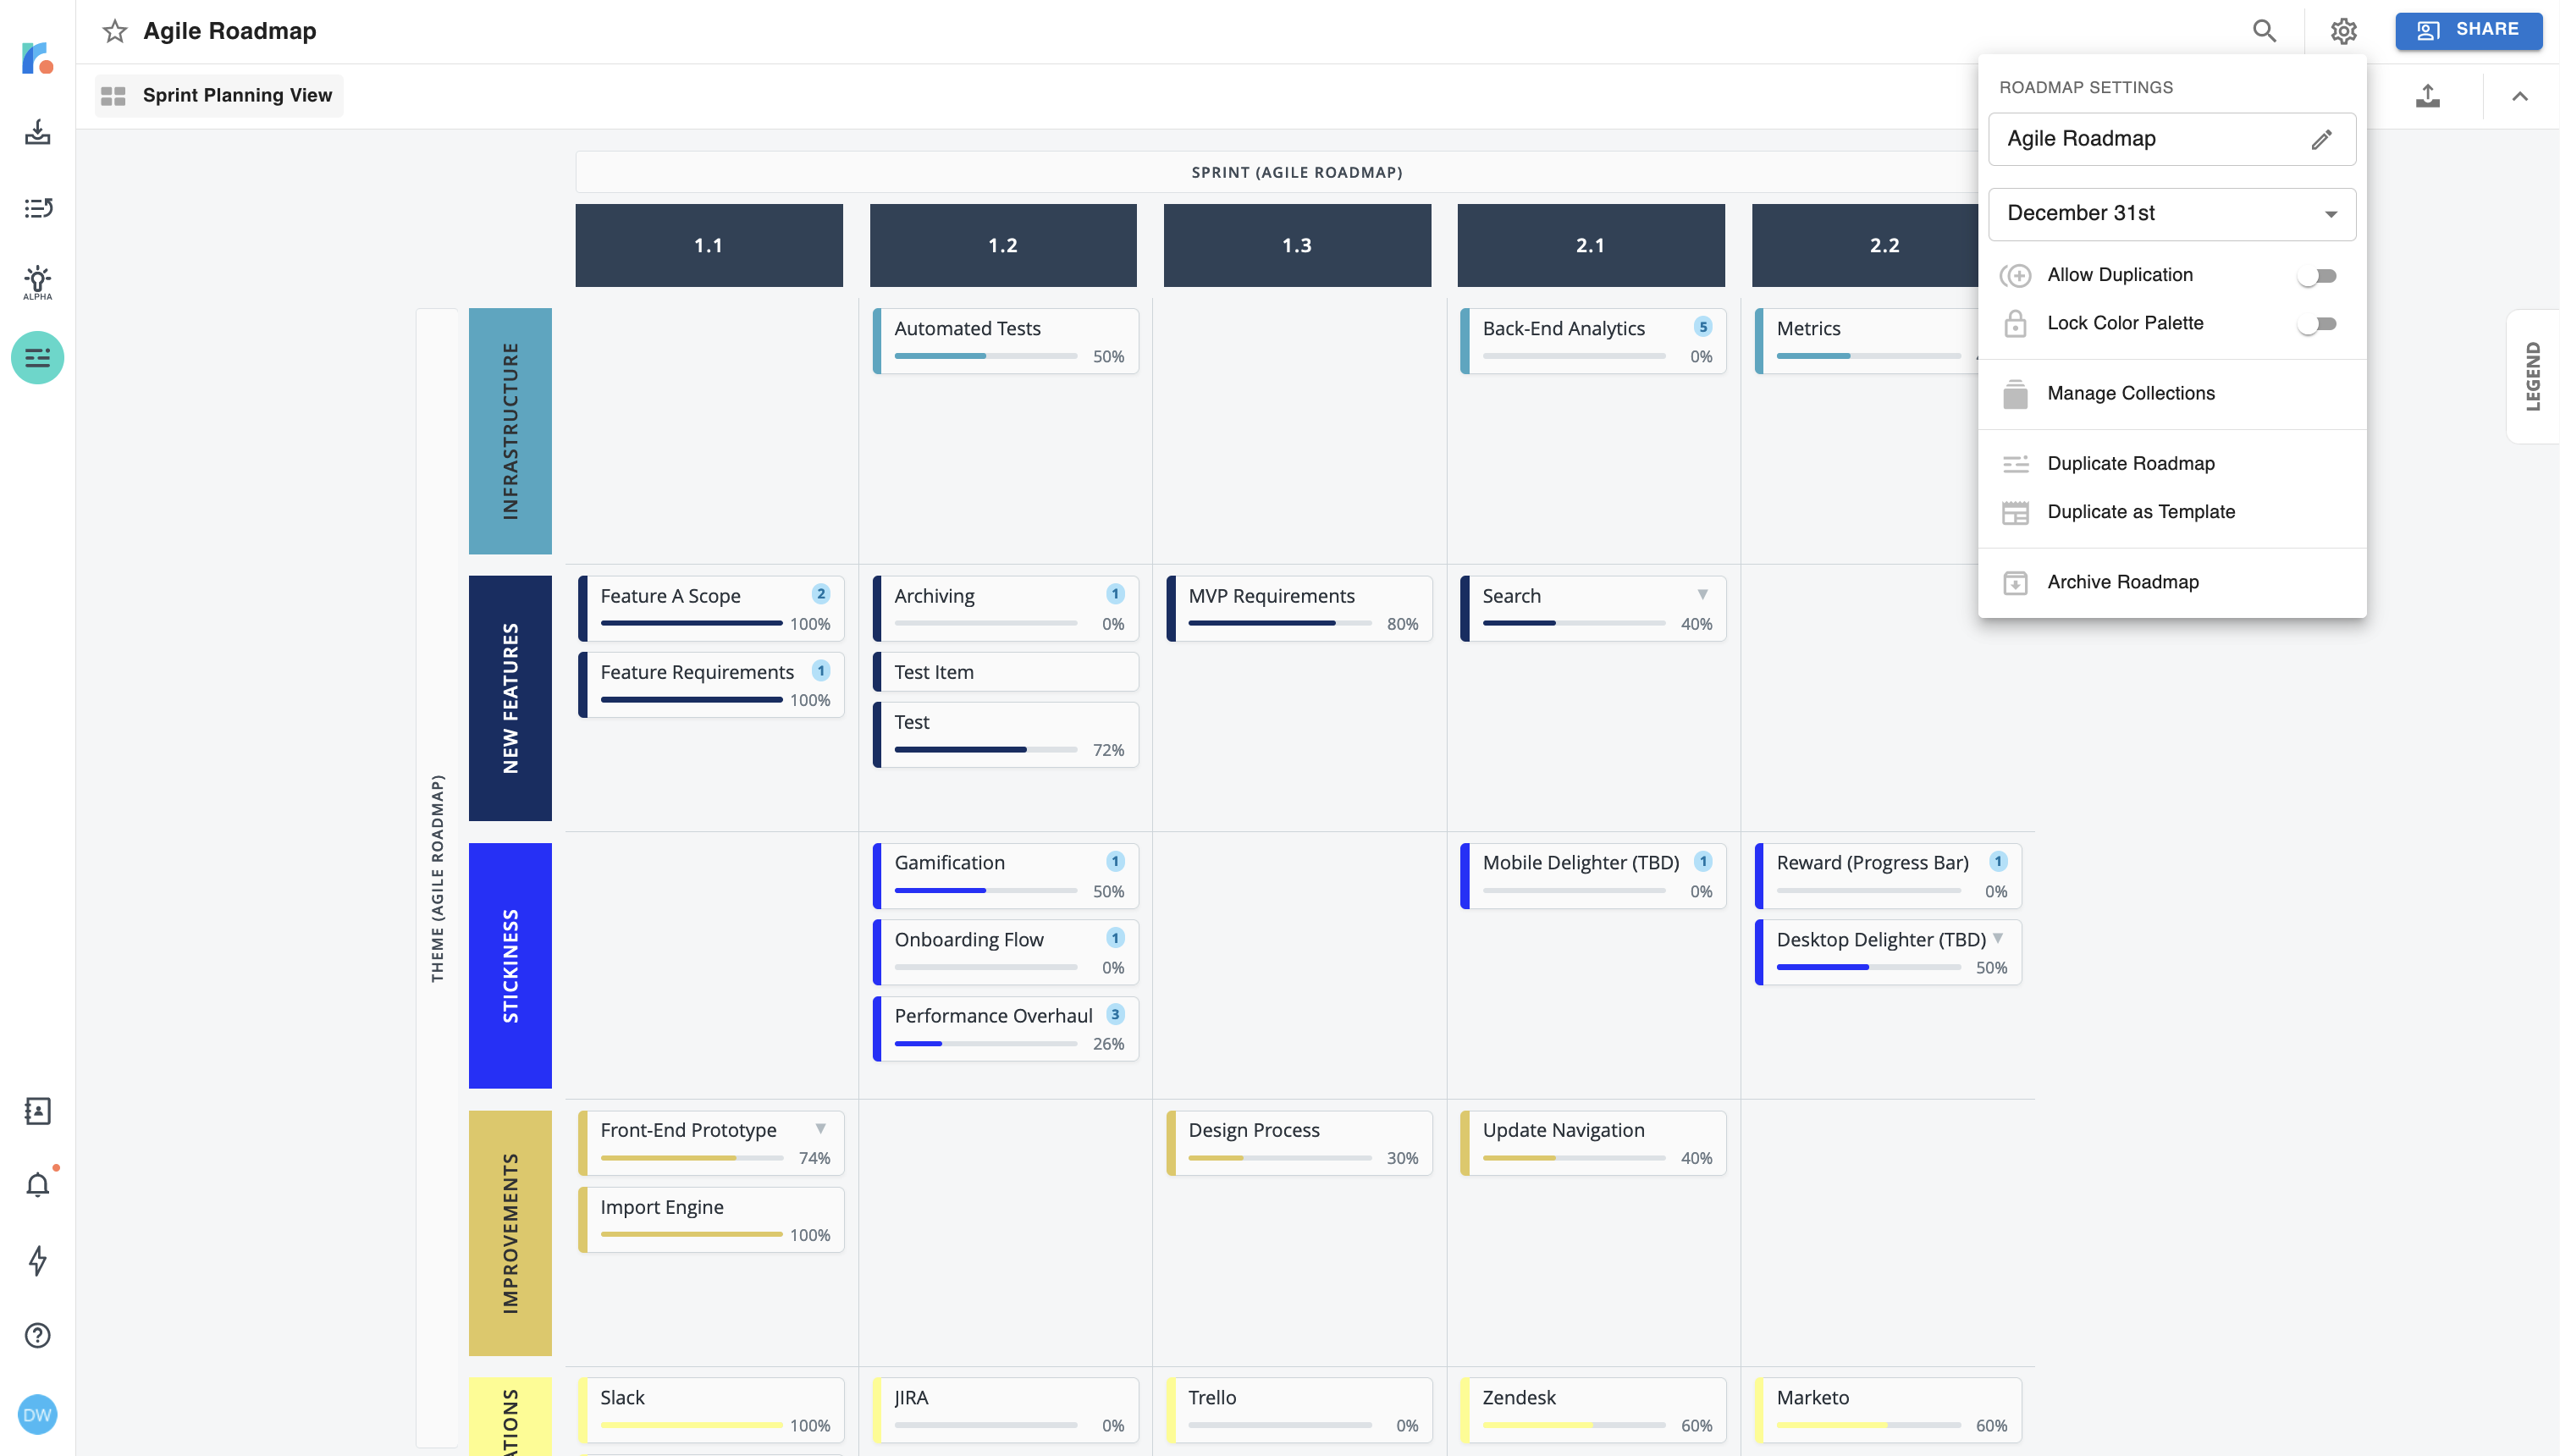Open the Onboarding Flow card
This screenshot has height=1456, width=2560.
click(1006, 953)
